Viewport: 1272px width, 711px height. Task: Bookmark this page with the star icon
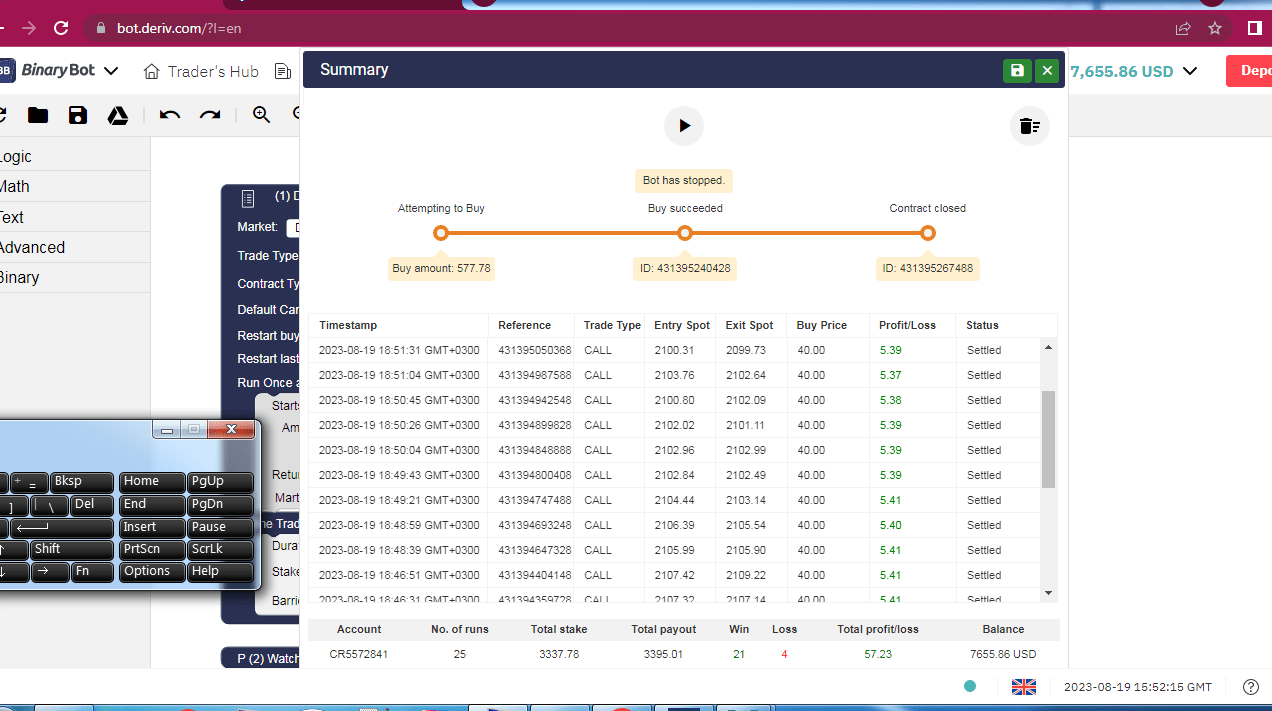click(1215, 28)
